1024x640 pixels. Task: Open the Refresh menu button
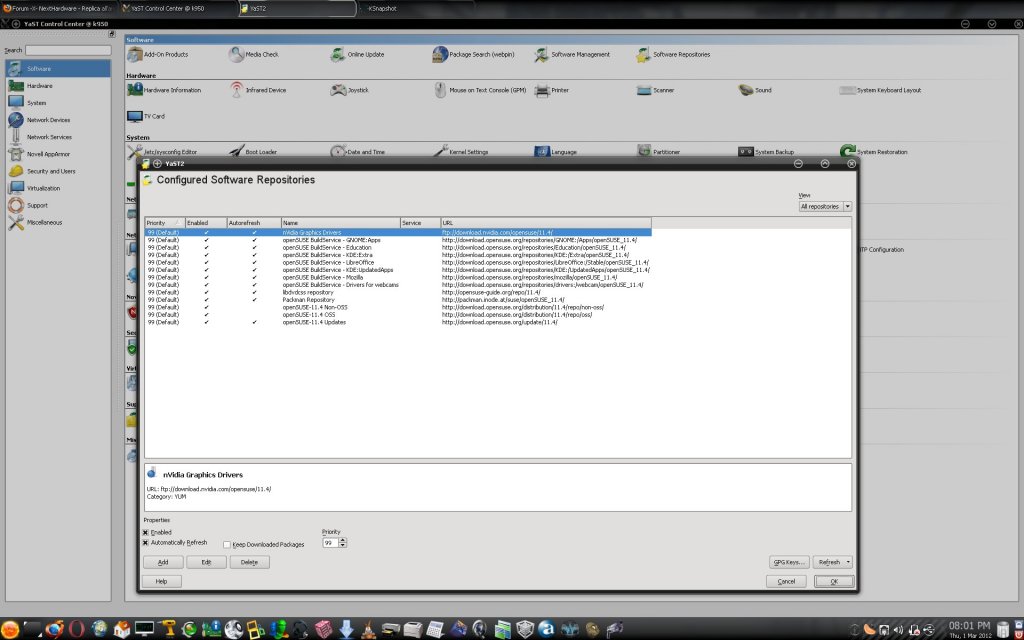[833, 562]
